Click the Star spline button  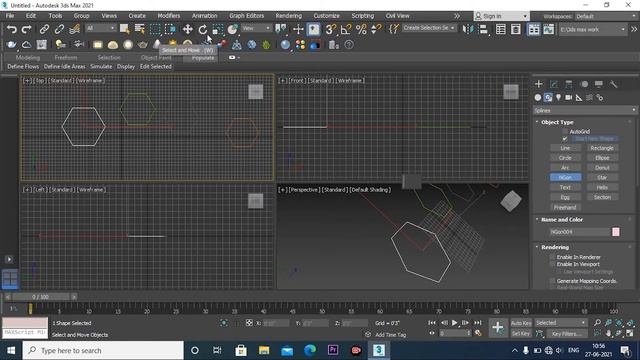pos(602,178)
